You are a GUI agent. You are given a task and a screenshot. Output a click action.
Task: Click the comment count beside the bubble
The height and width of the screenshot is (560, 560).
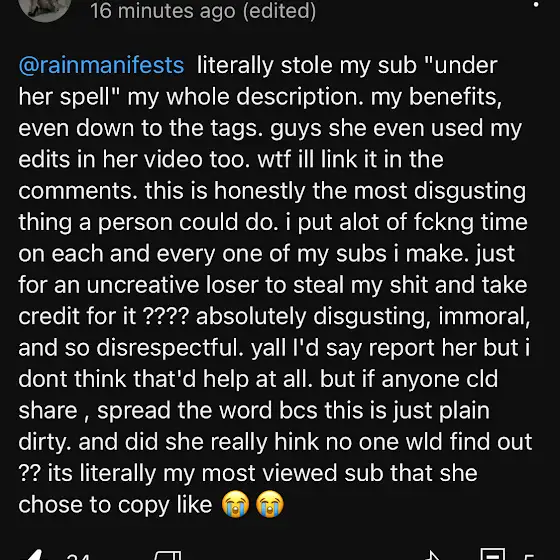pyautogui.click(x=529, y=556)
